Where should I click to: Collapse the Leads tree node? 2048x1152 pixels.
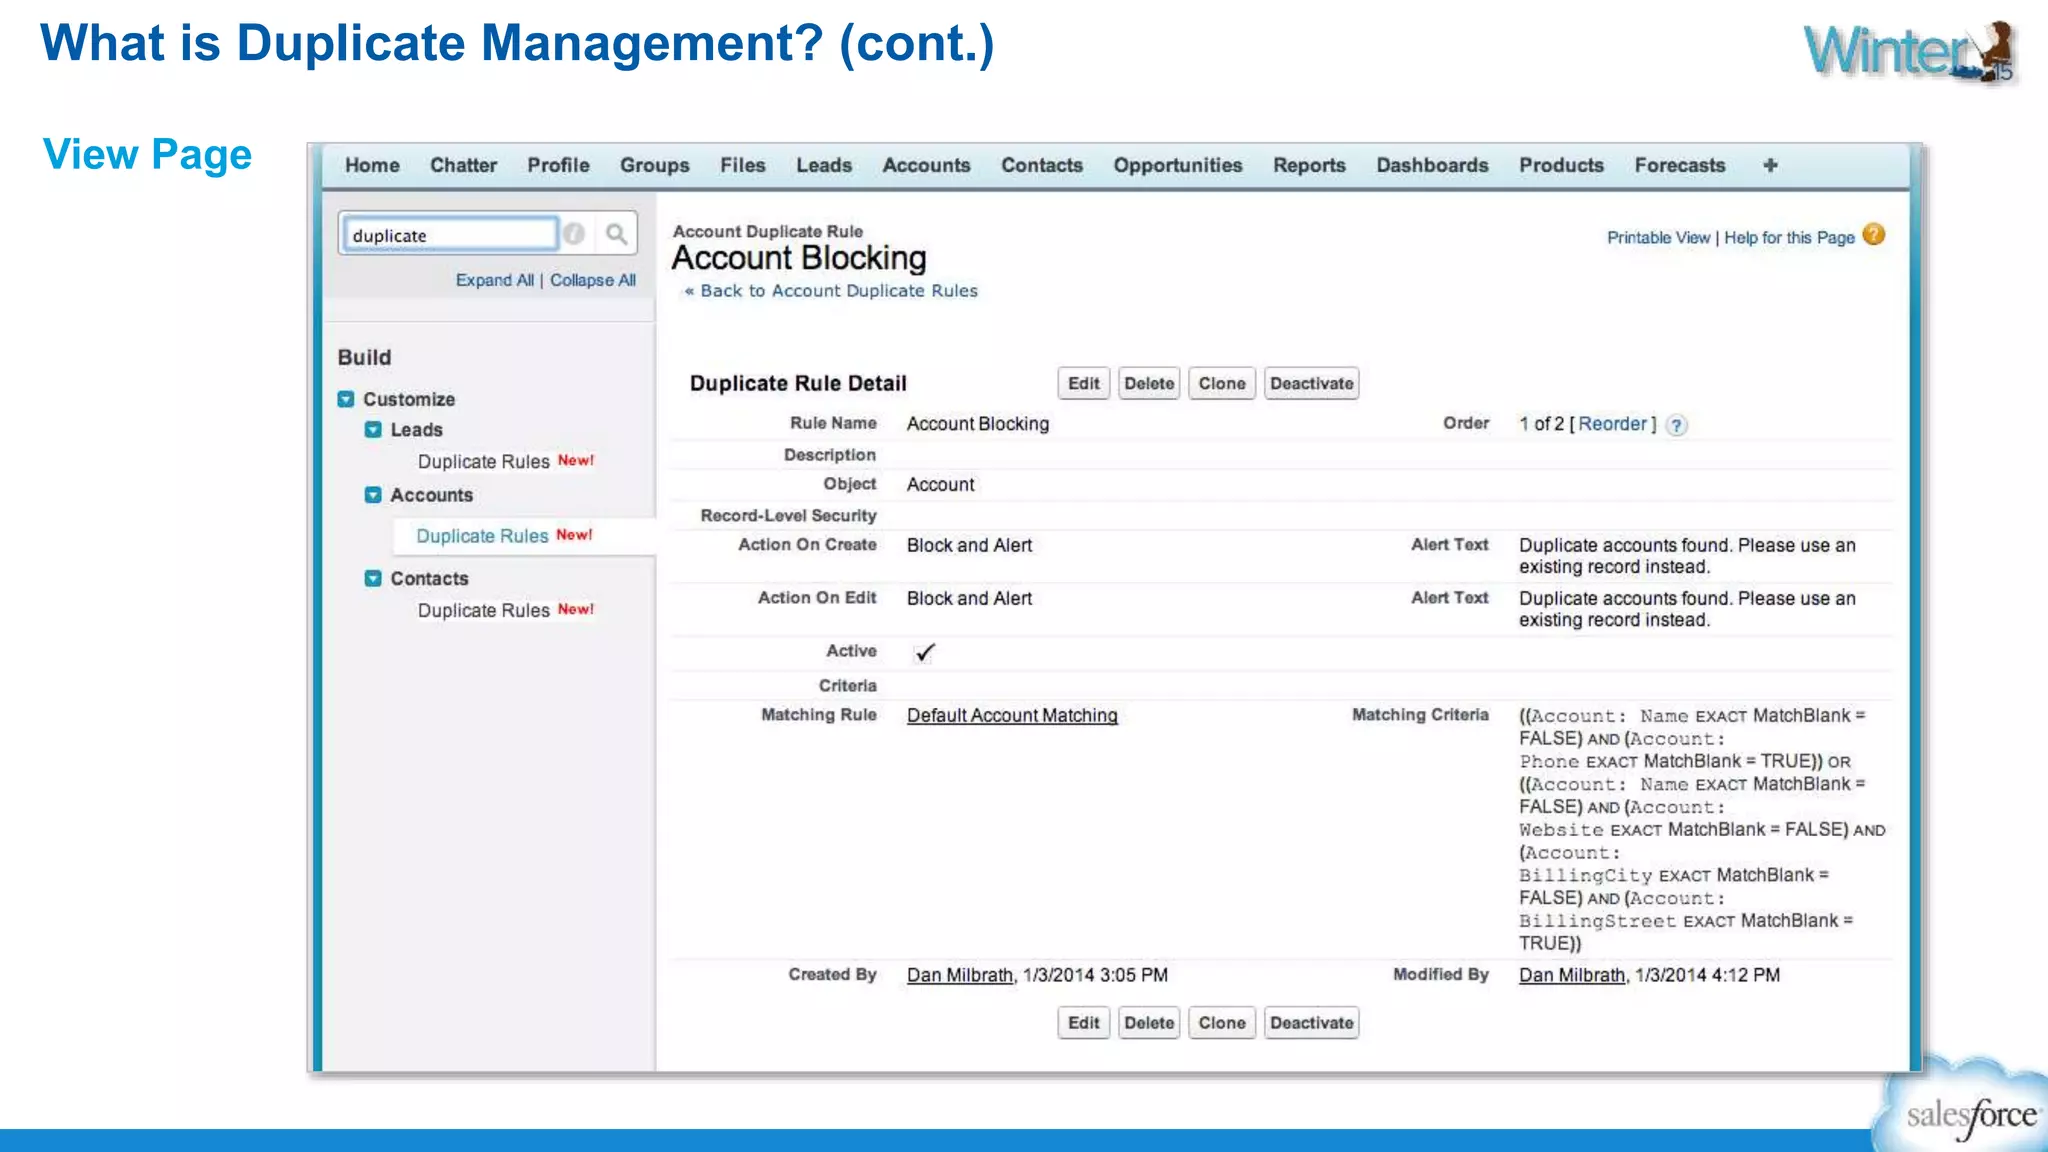point(373,430)
